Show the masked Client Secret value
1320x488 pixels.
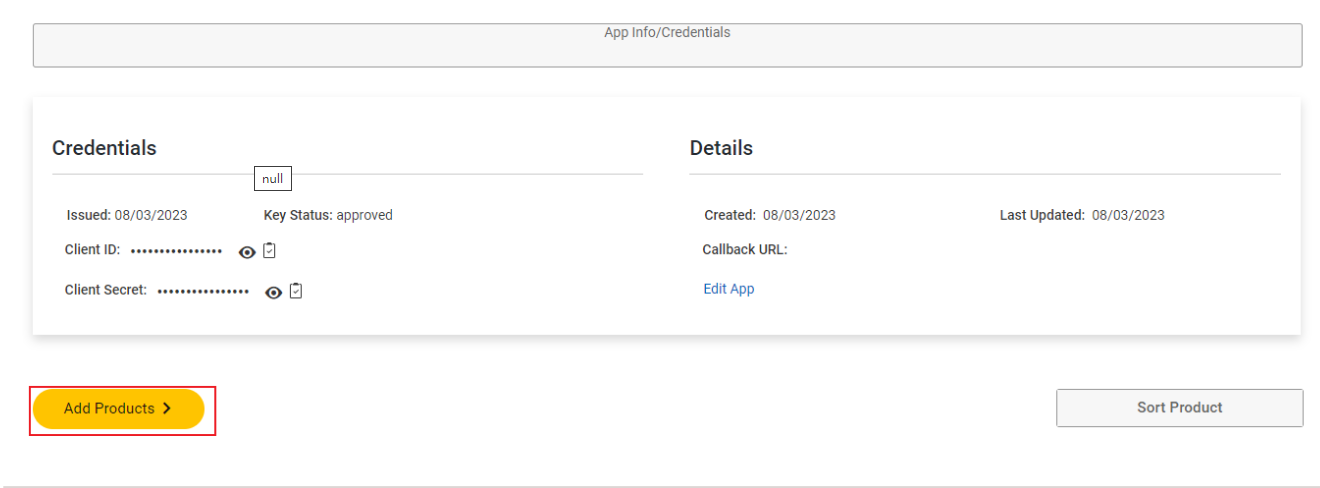tap(273, 292)
